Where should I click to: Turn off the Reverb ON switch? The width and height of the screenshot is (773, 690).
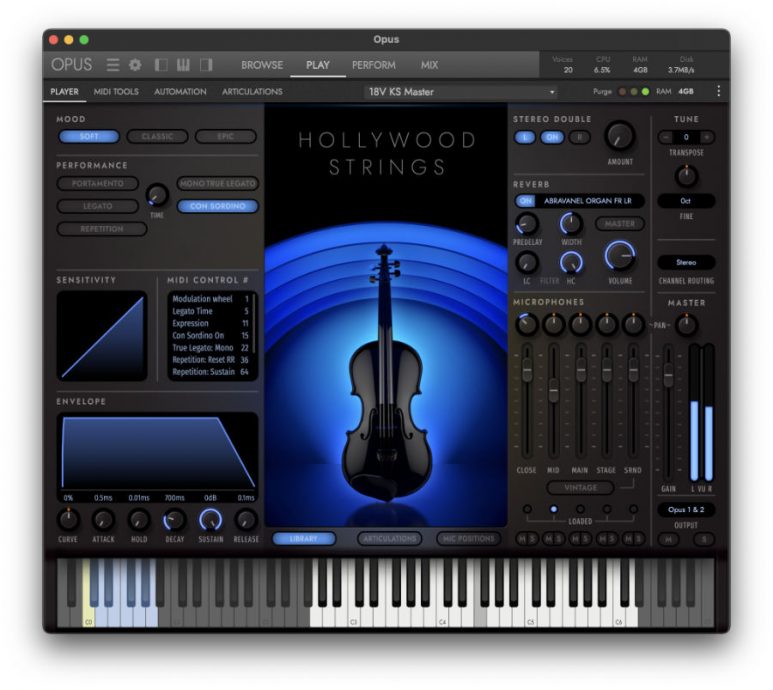pos(526,201)
